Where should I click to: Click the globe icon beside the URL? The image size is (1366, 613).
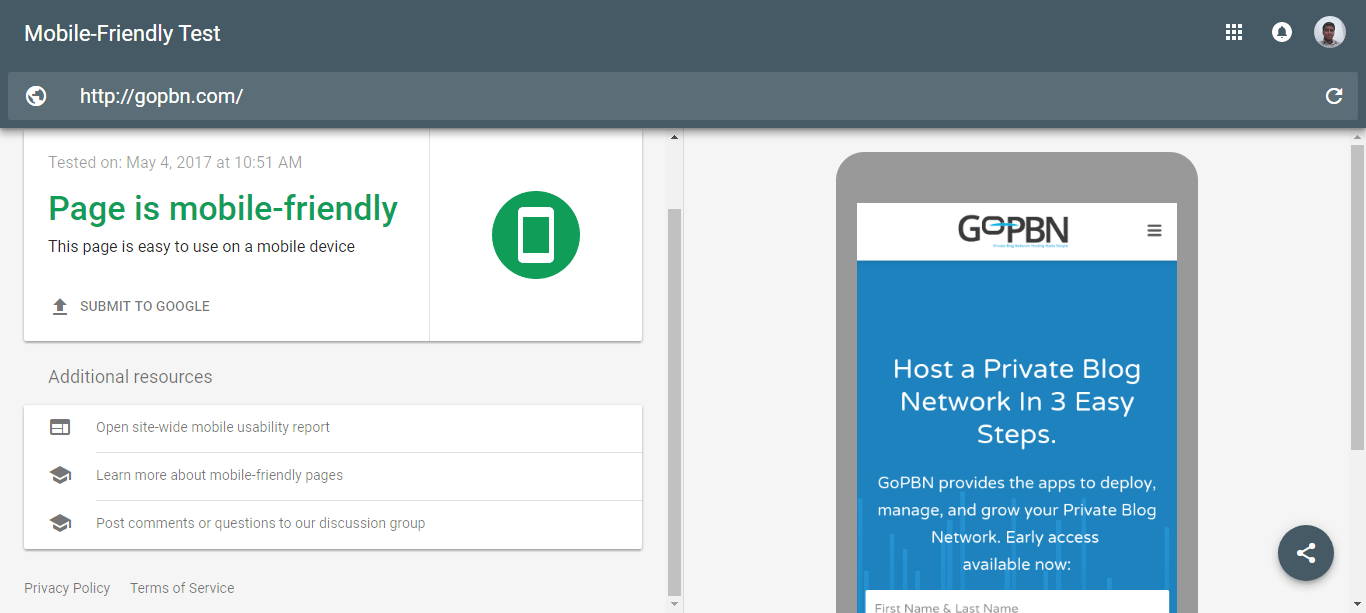36,96
